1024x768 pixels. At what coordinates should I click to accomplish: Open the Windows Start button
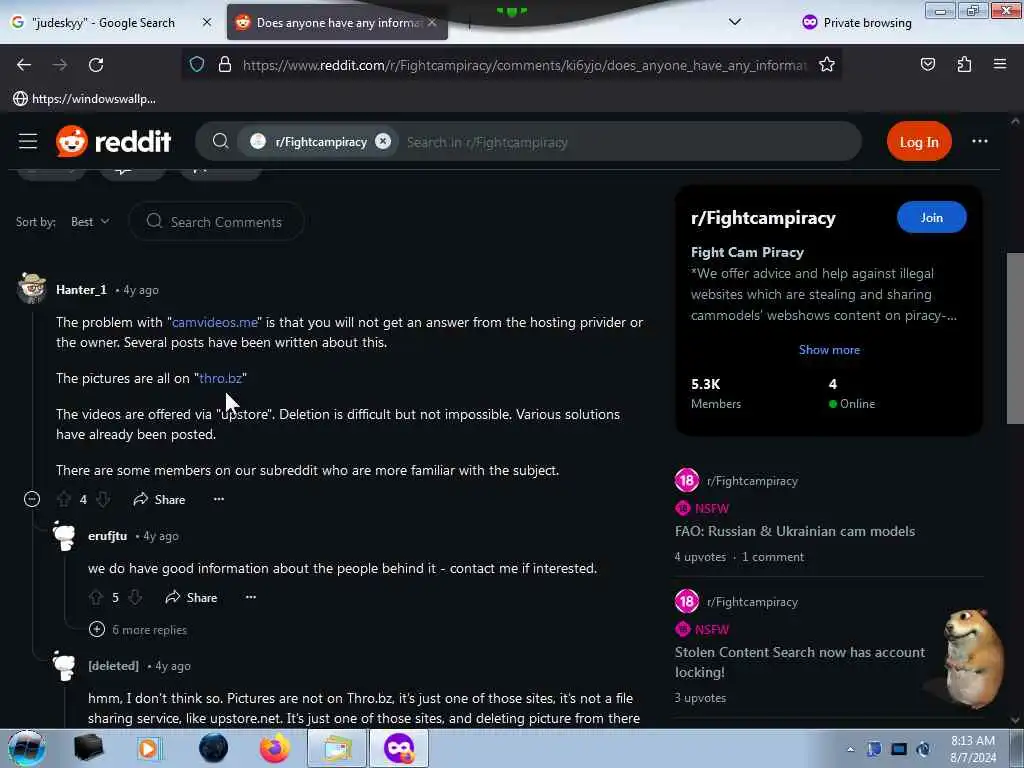point(26,748)
